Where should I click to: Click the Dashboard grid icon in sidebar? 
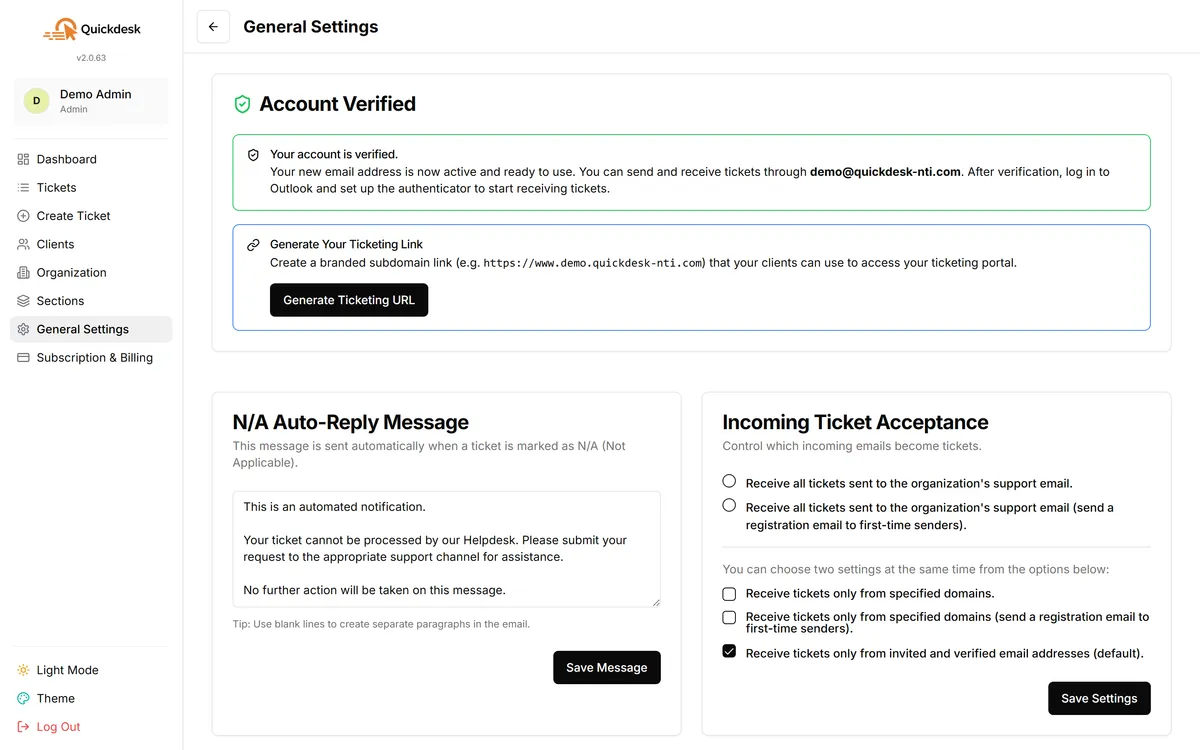click(24, 159)
